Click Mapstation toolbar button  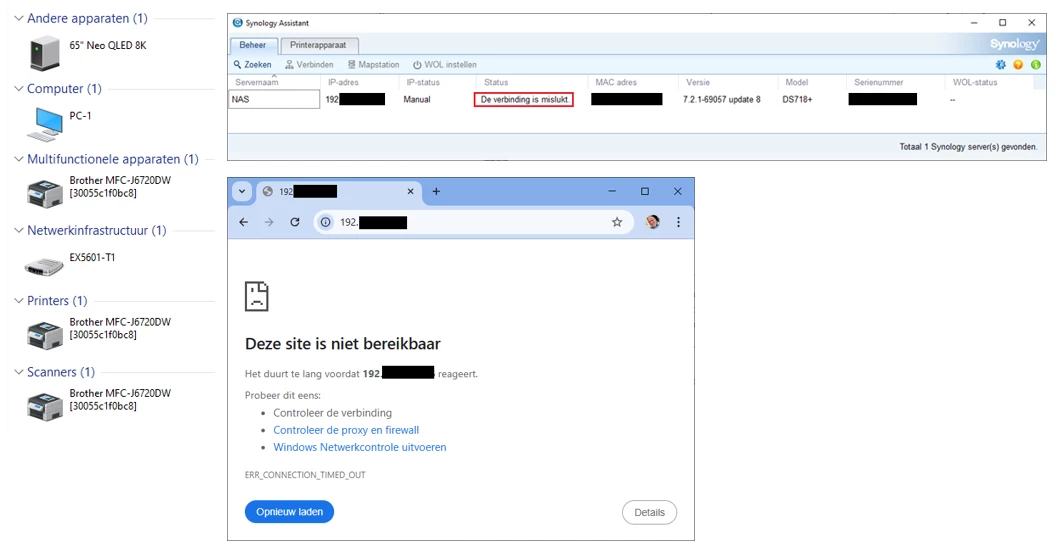pyautogui.click(x=373, y=65)
